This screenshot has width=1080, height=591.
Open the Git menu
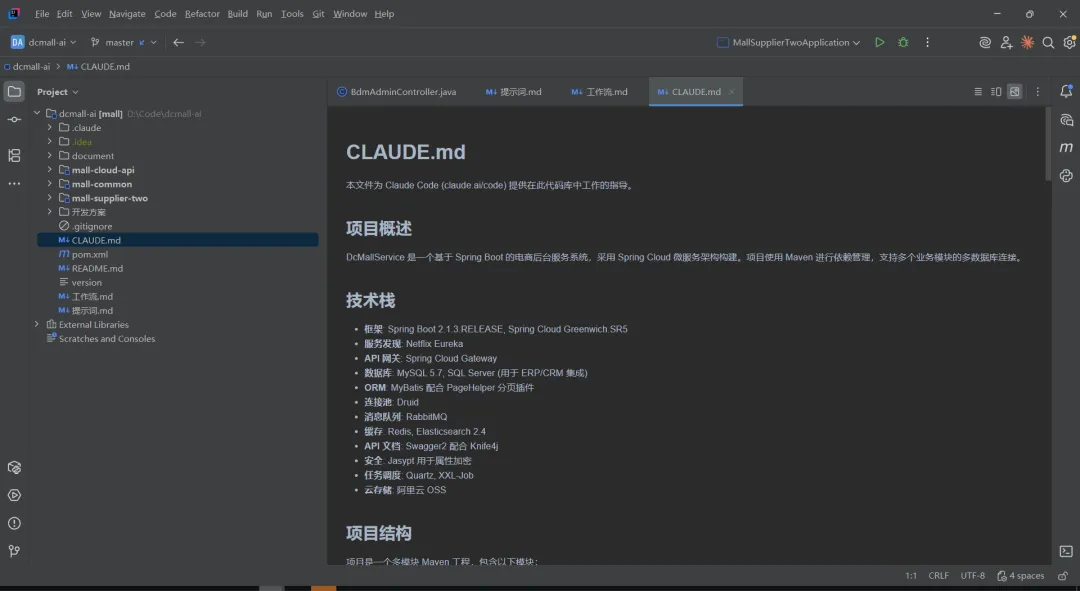(318, 14)
